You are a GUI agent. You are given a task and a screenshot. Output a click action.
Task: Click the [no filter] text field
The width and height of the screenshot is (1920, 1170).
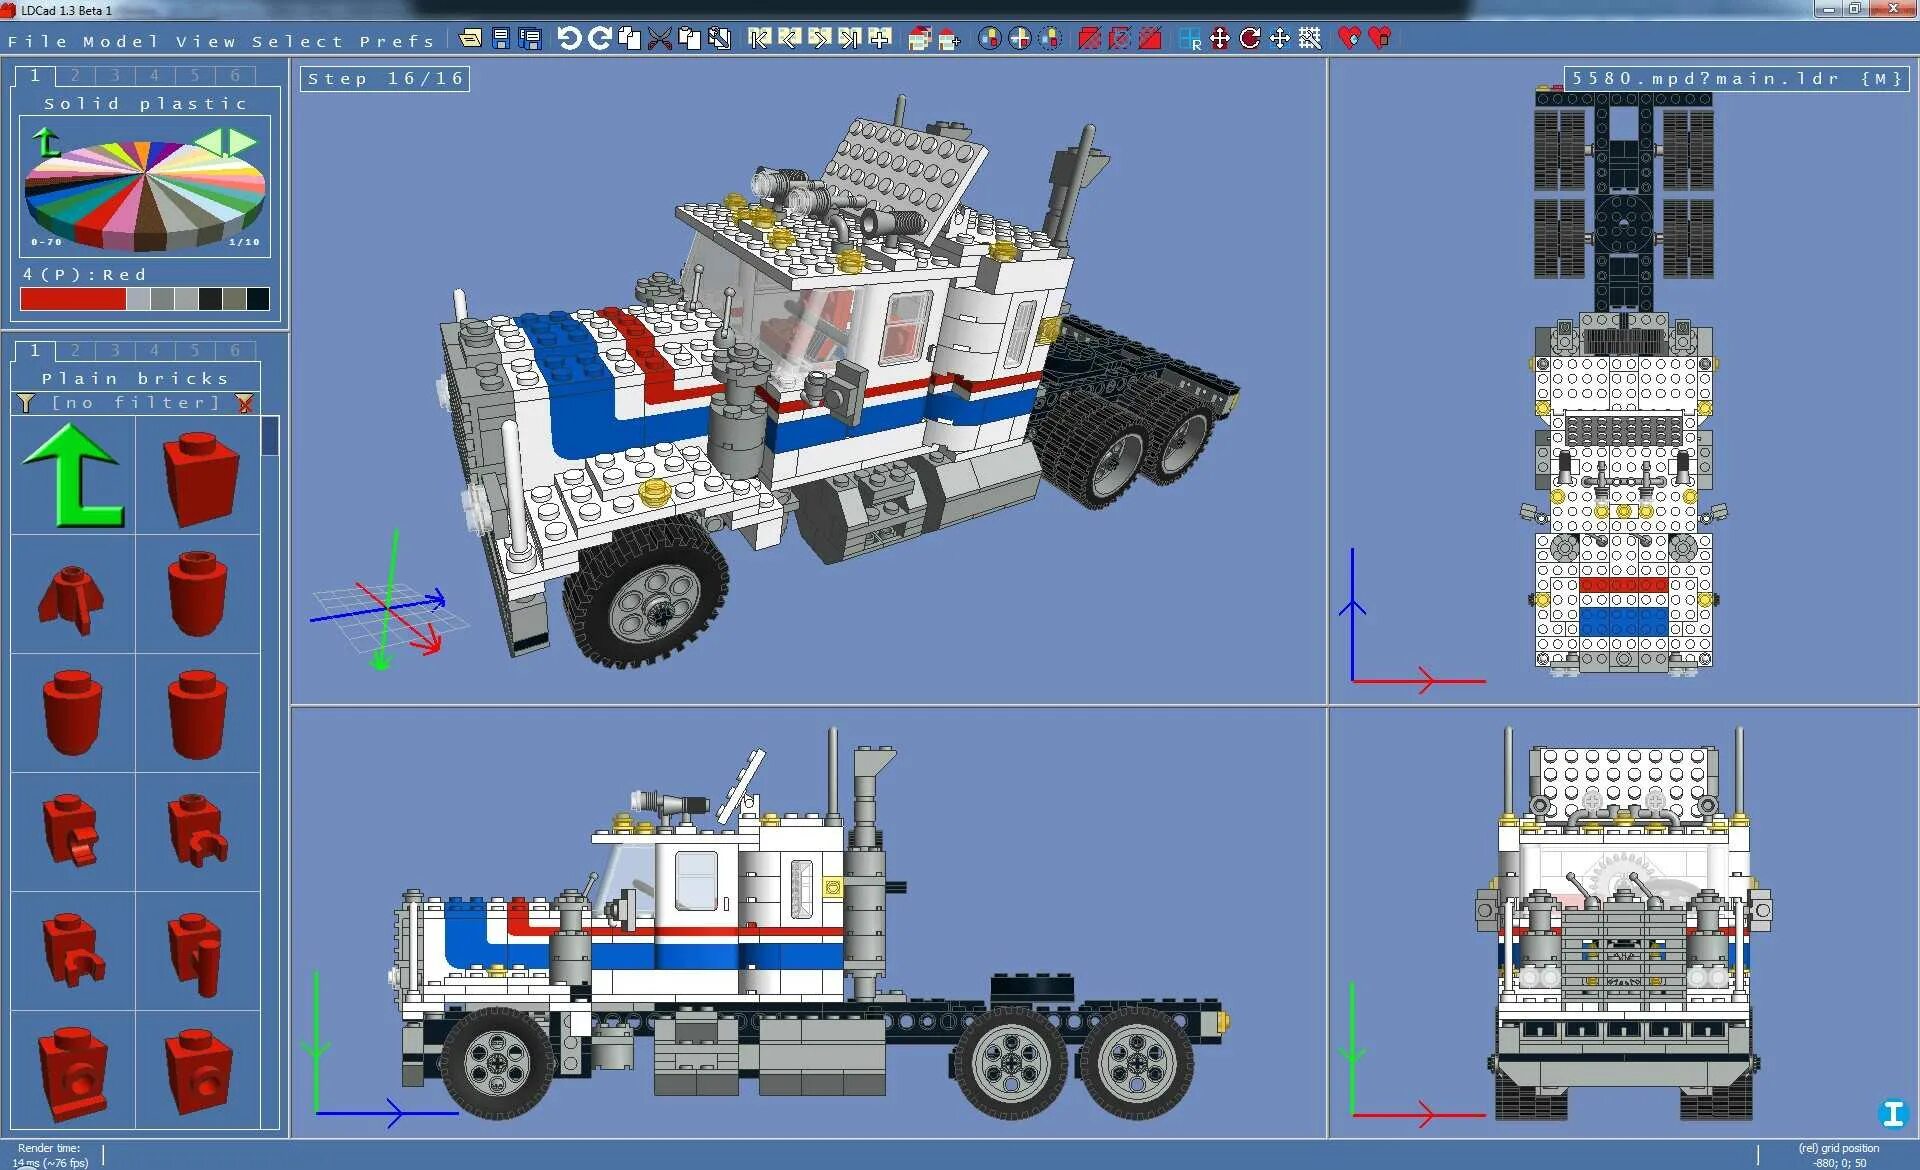(x=135, y=403)
